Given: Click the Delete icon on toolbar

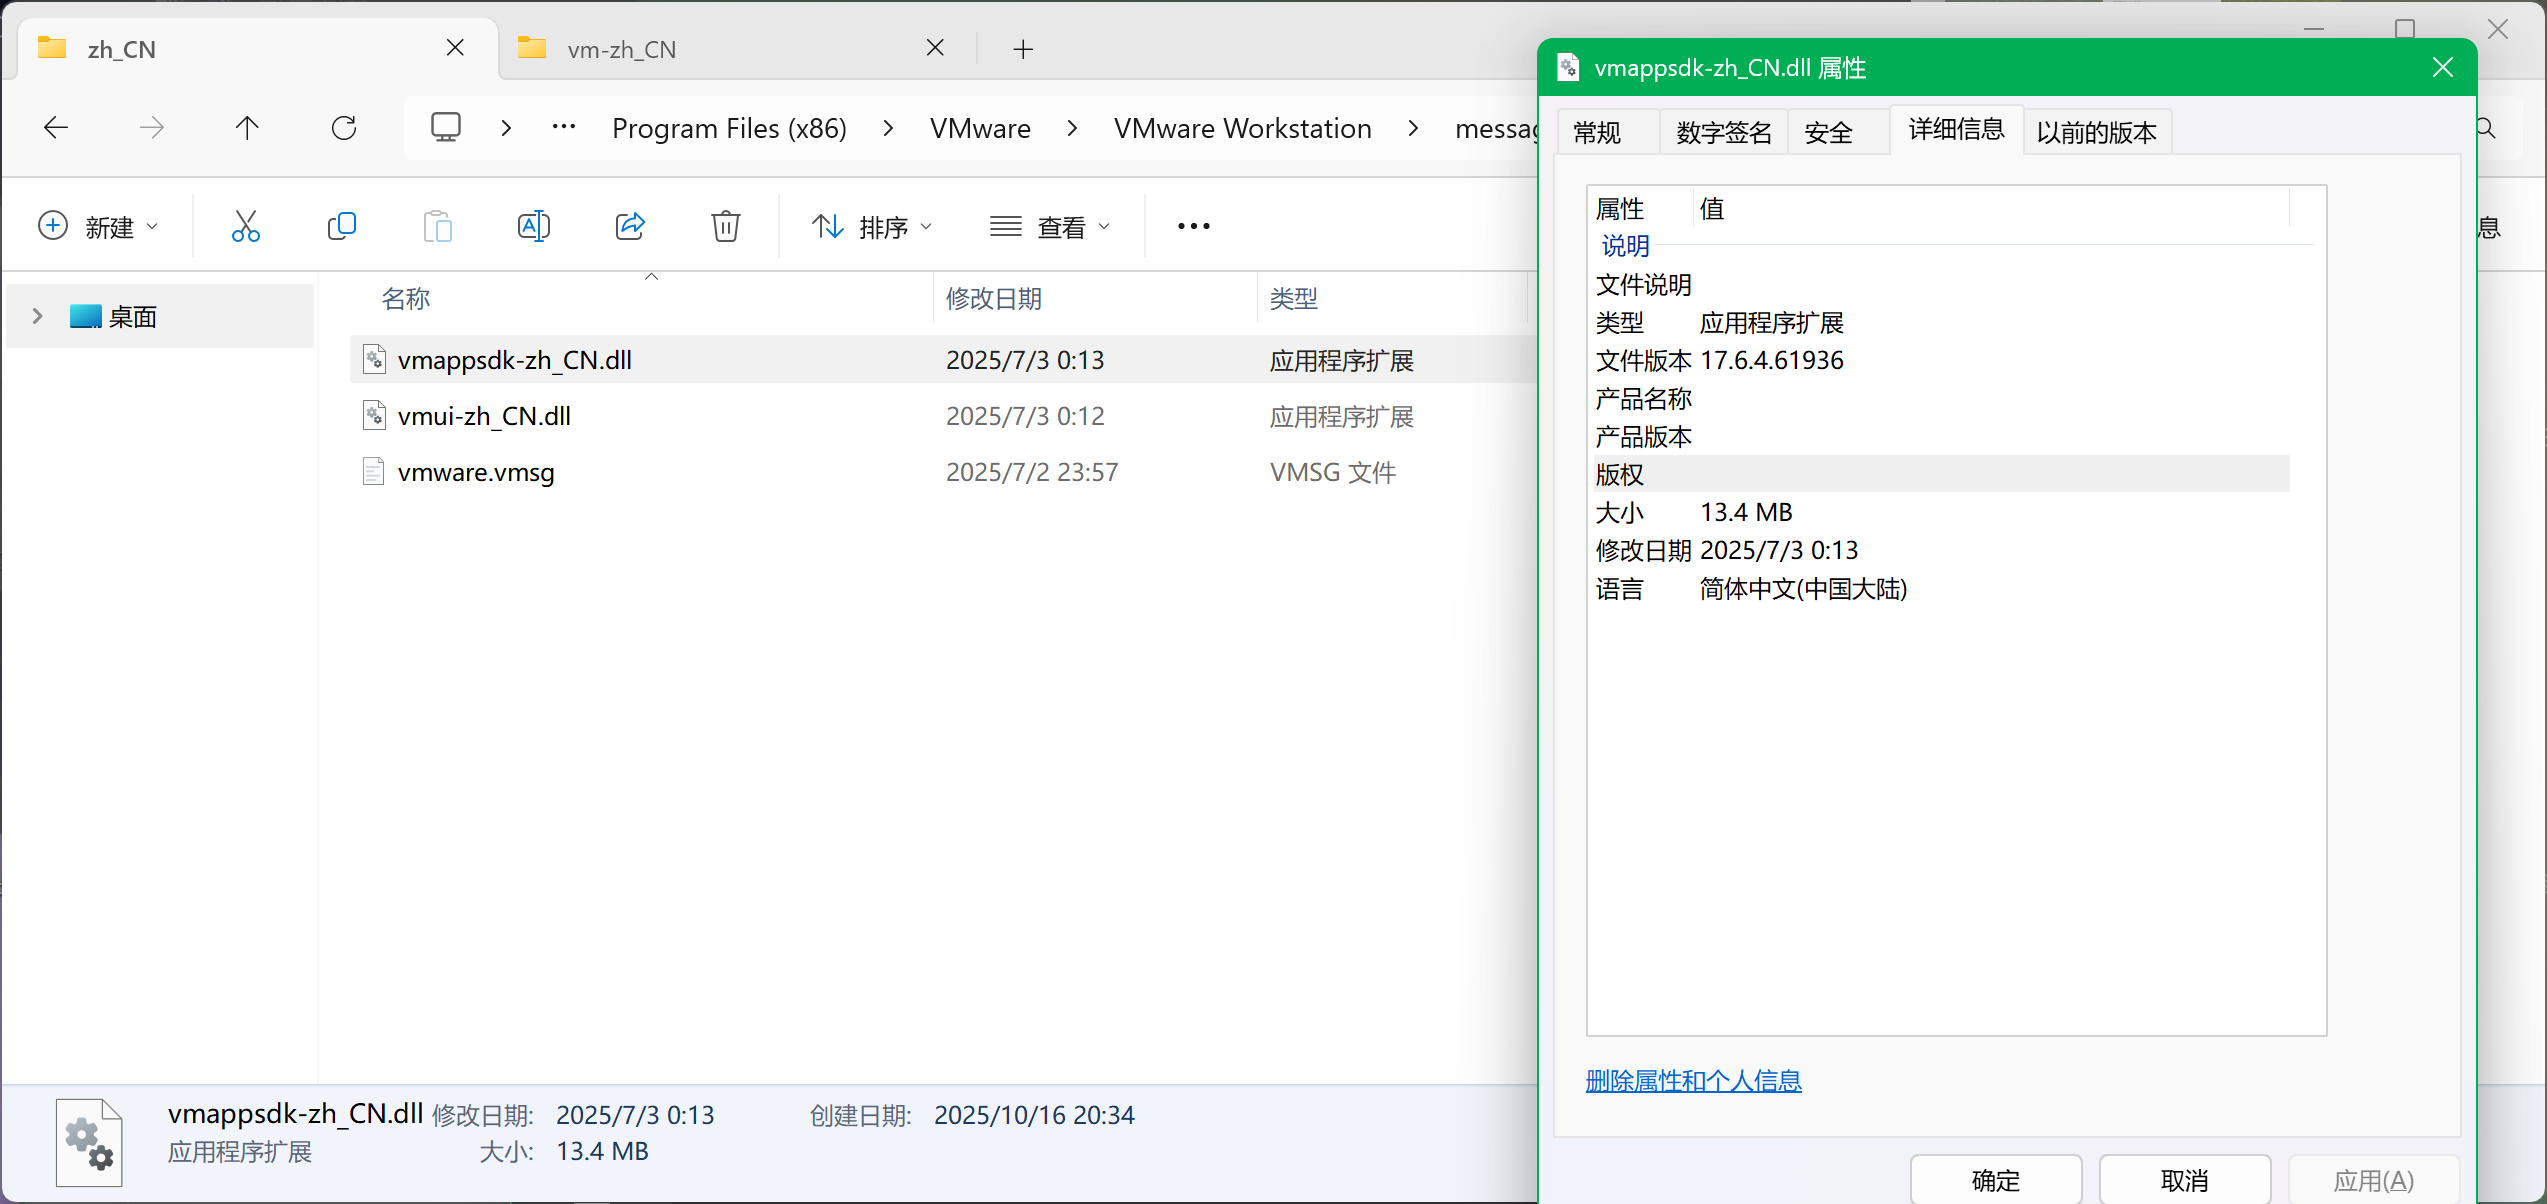Looking at the screenshot, I should [x=726, y=226].
